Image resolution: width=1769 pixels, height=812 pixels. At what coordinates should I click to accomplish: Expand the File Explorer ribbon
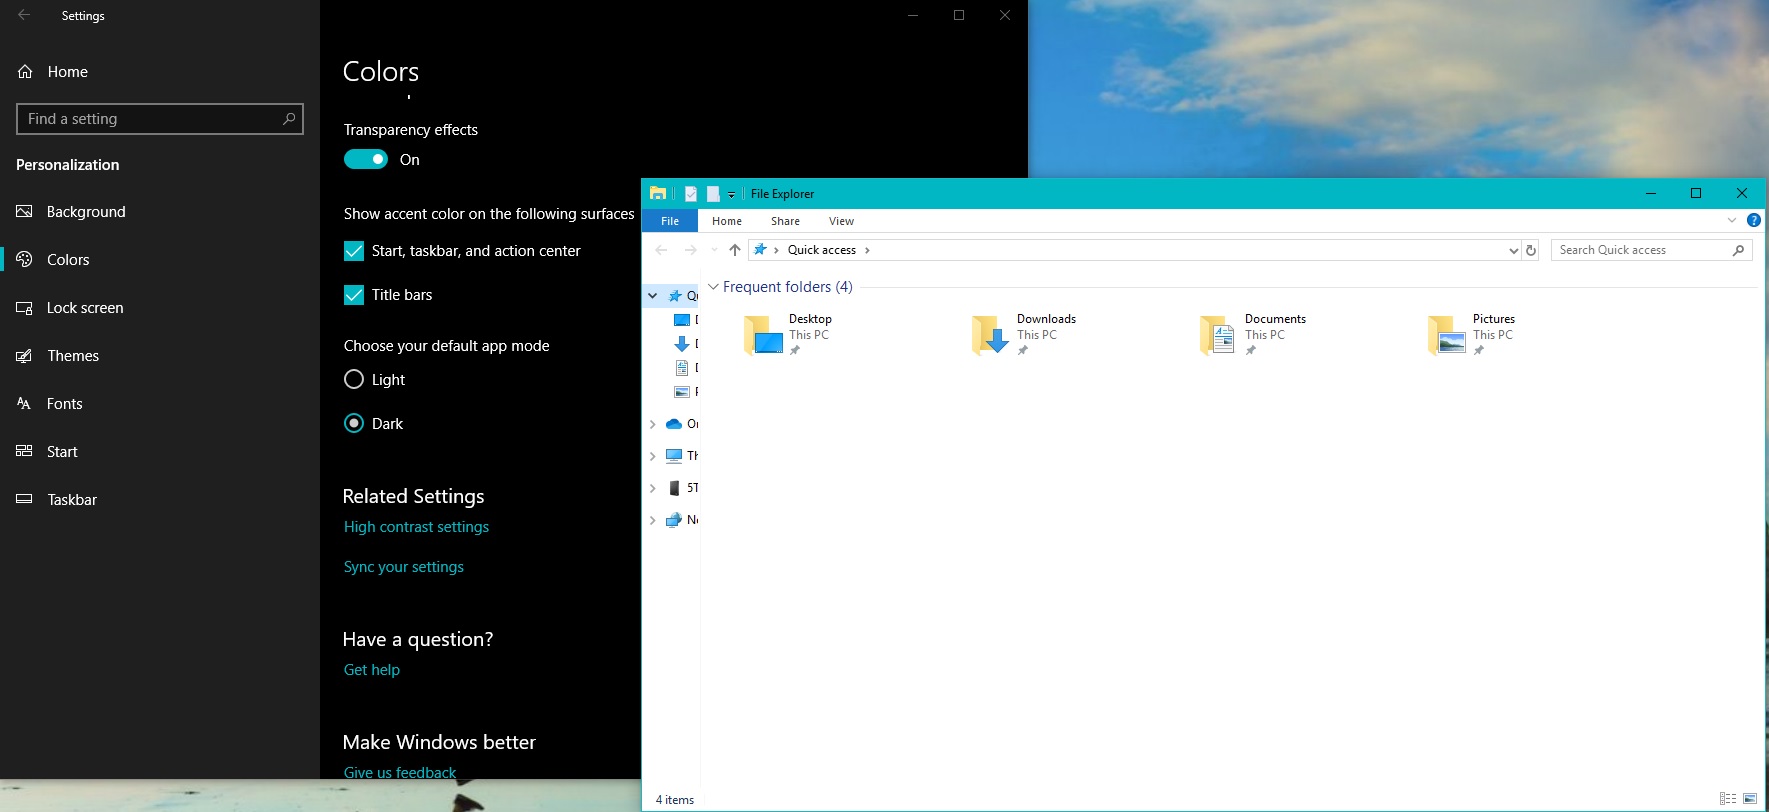pos(1732,220)
